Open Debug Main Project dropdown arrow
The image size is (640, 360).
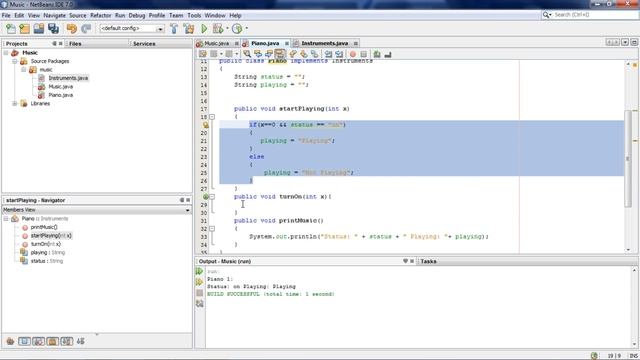click(x=227, y=29)
